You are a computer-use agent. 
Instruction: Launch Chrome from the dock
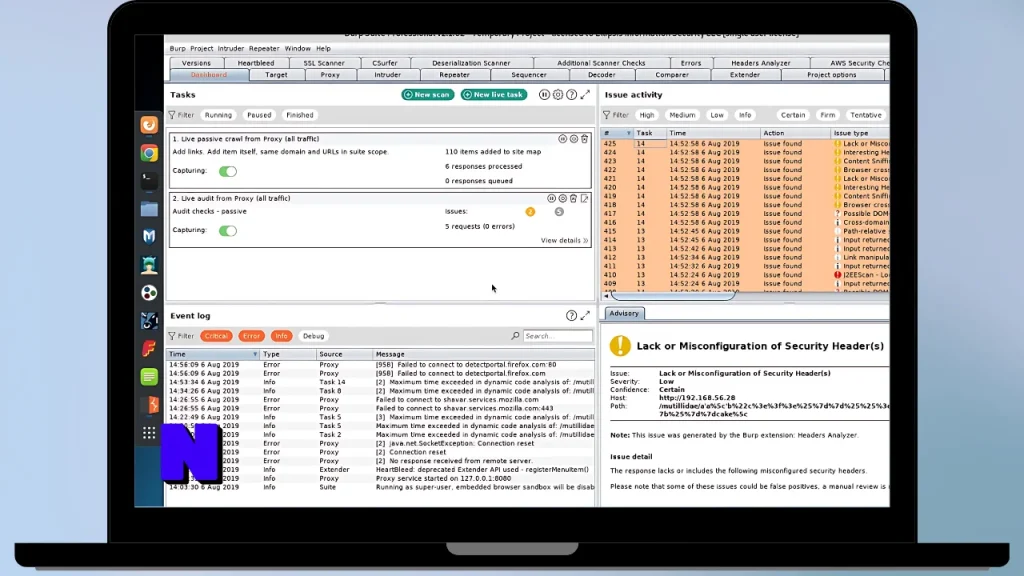tap(149, 153)
